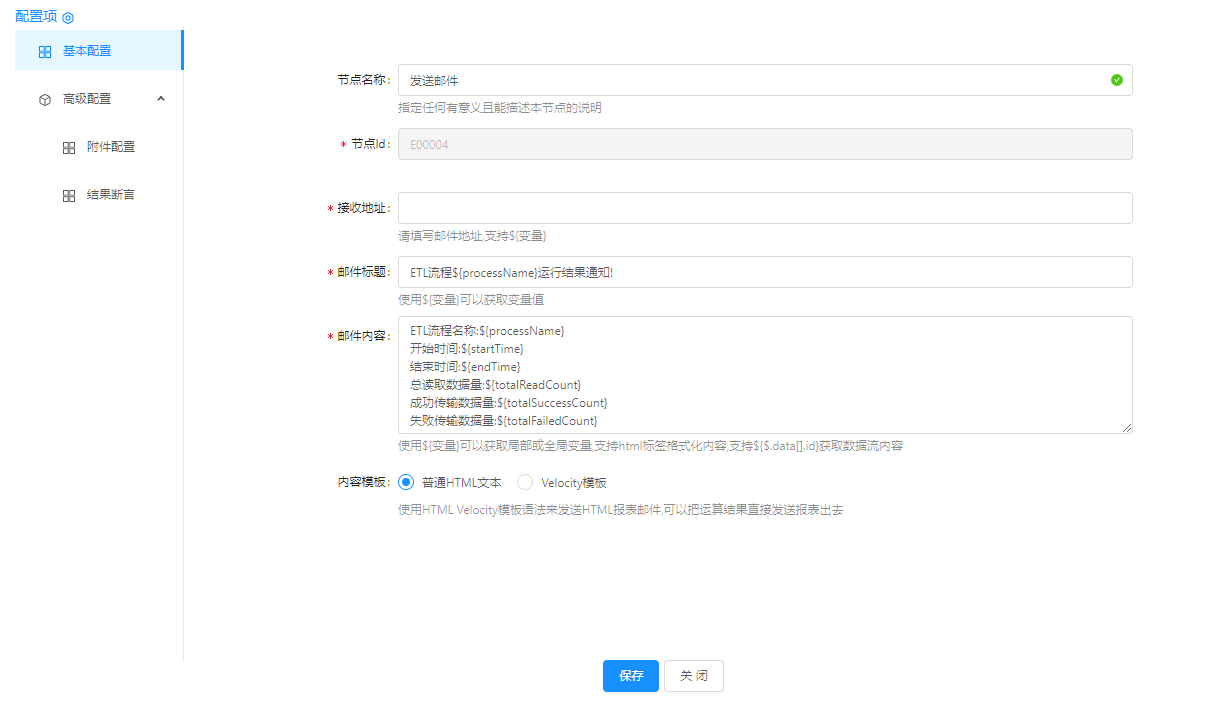This screenshot has width=1211, height=714.
Task: Click into the 邮件标题 text field
Action: click(765, 272)
